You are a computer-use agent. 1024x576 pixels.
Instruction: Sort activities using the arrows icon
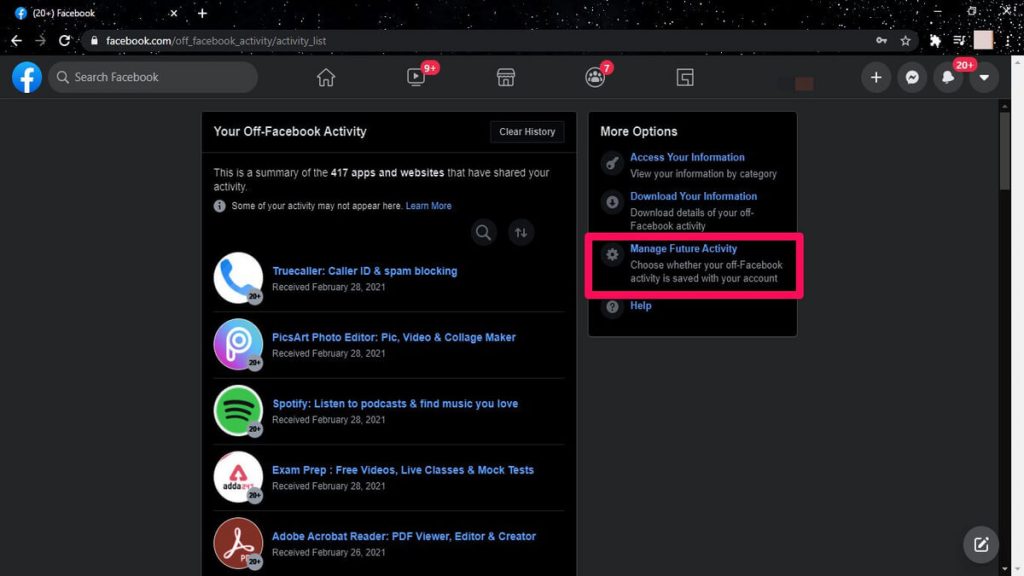click(x=520, y=232)
